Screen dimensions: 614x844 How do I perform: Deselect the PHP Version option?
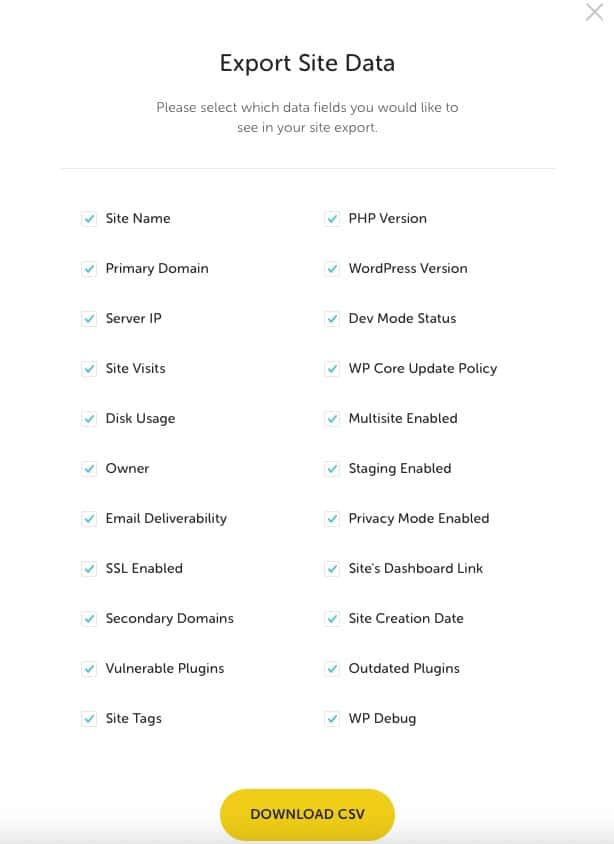tap(332, 218)
